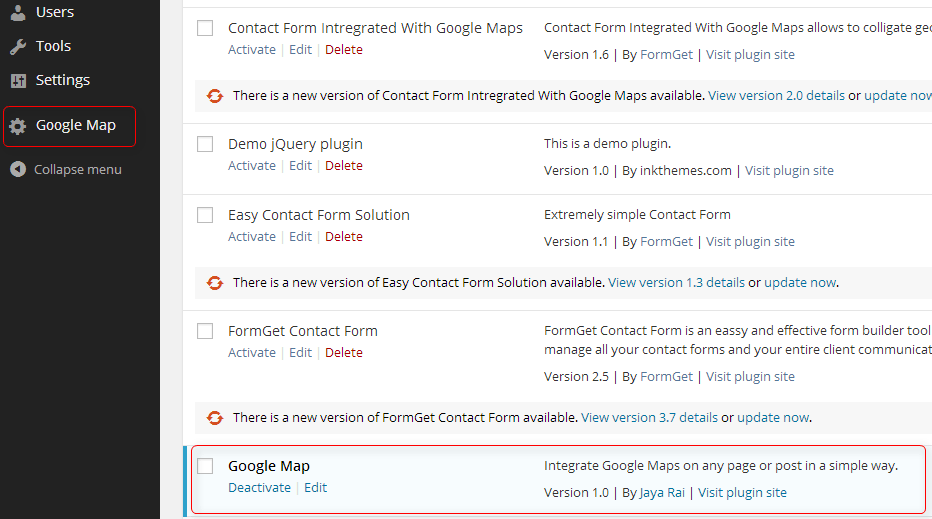The height and width of the screenshot is (519, 932).
Task: Click update icon in FormGet Contact Form notice
Action: (215, 418)
